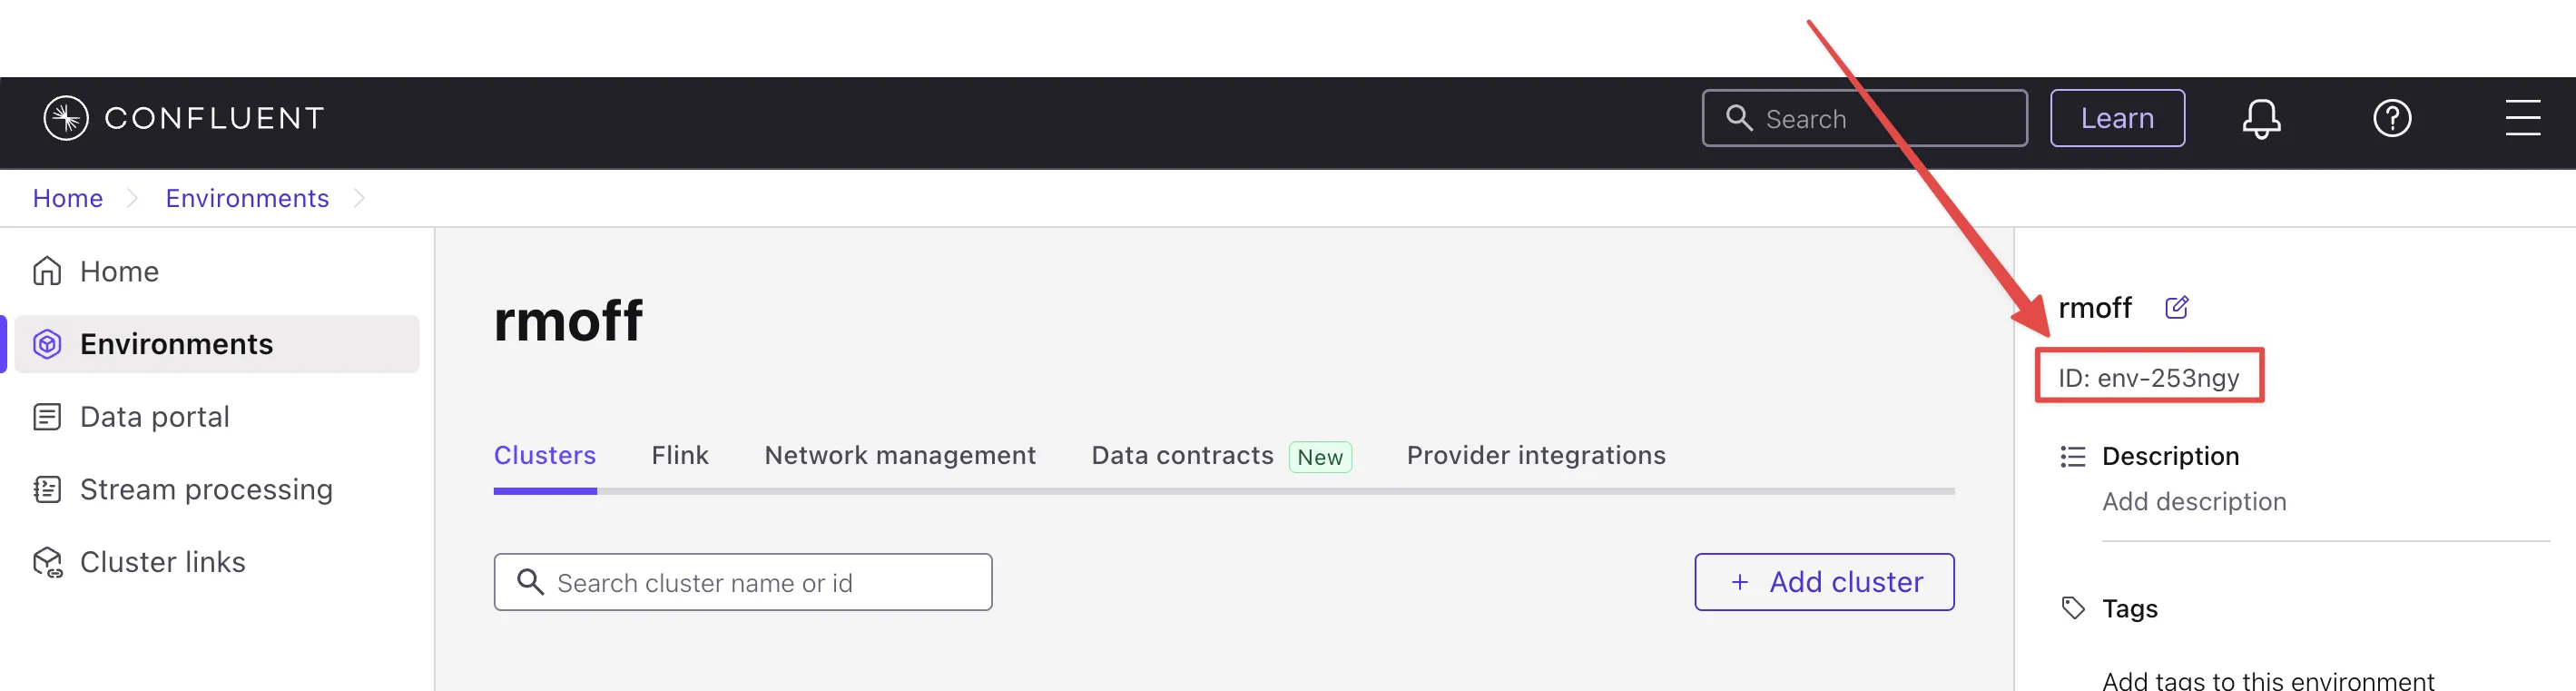Go to Home in sidebar
Viewport: 2576px width, 691px height.
click(118, 271)
